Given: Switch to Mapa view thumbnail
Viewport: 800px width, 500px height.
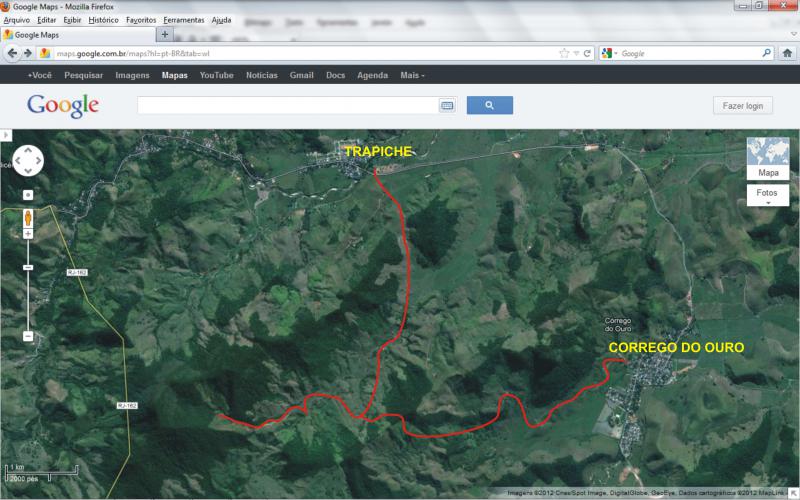Looking at the screenshot, I should (x=768, y=158).
